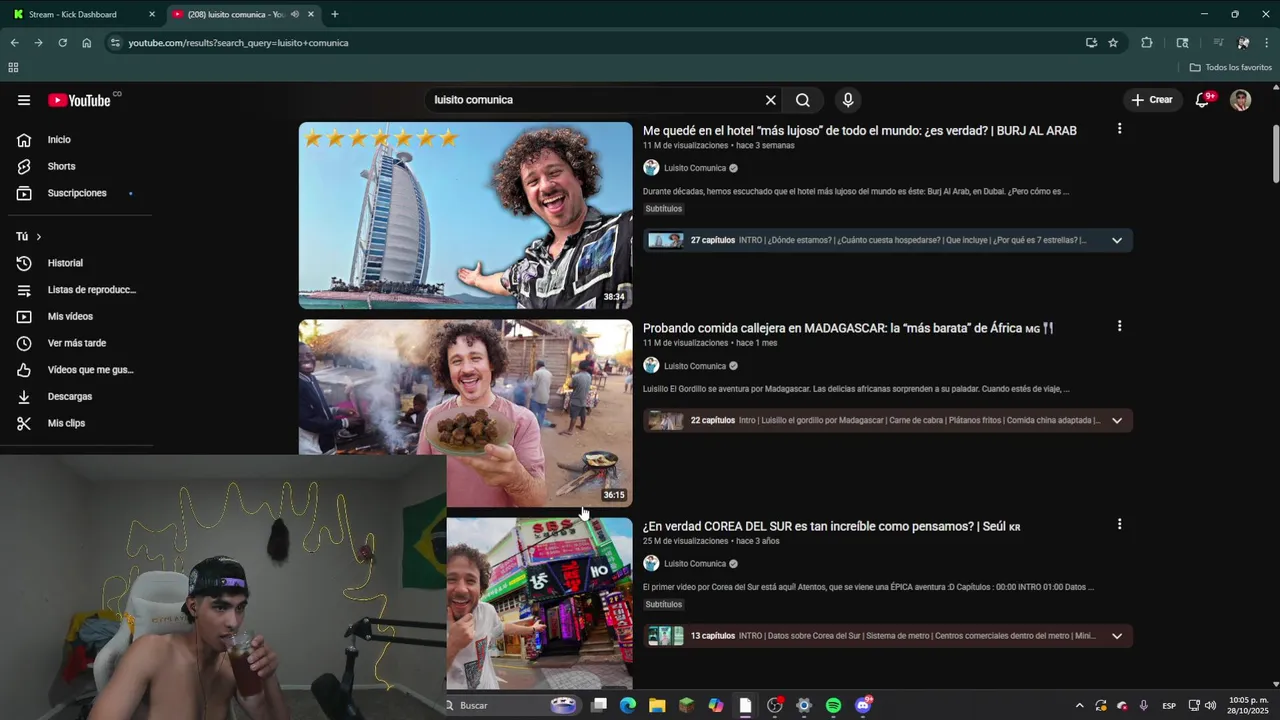Click the Chrome address bar URL

point(238,43)
